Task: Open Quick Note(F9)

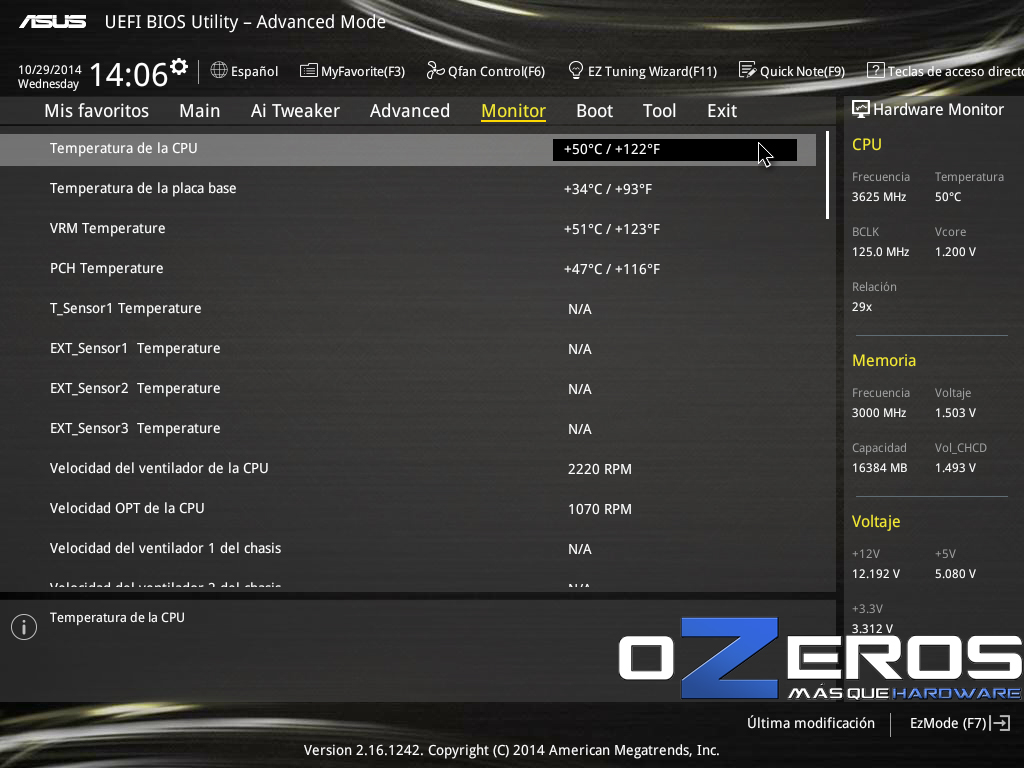Action: [x=792, y=71]
